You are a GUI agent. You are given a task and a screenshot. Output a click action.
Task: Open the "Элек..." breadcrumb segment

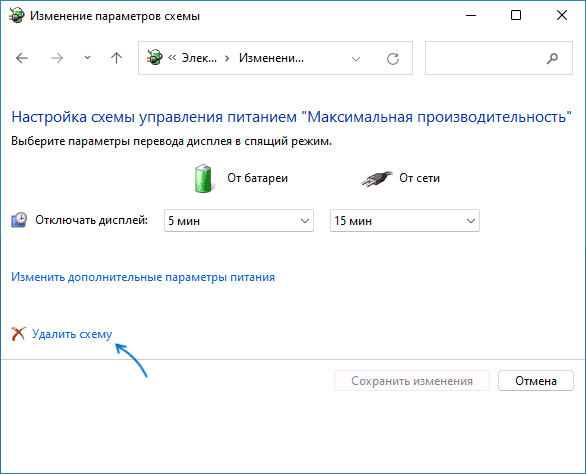click(x=199, y=58)
